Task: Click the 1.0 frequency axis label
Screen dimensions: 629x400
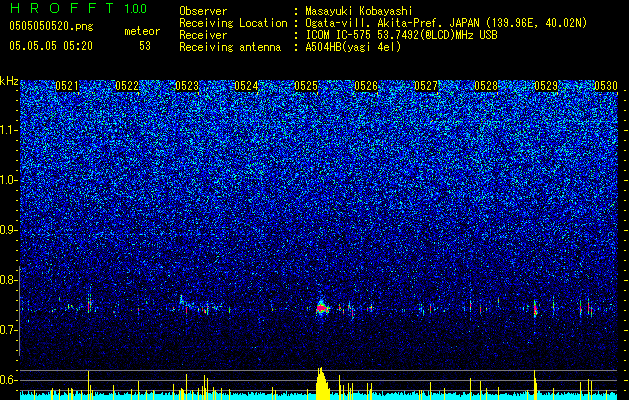Action: 9,180
